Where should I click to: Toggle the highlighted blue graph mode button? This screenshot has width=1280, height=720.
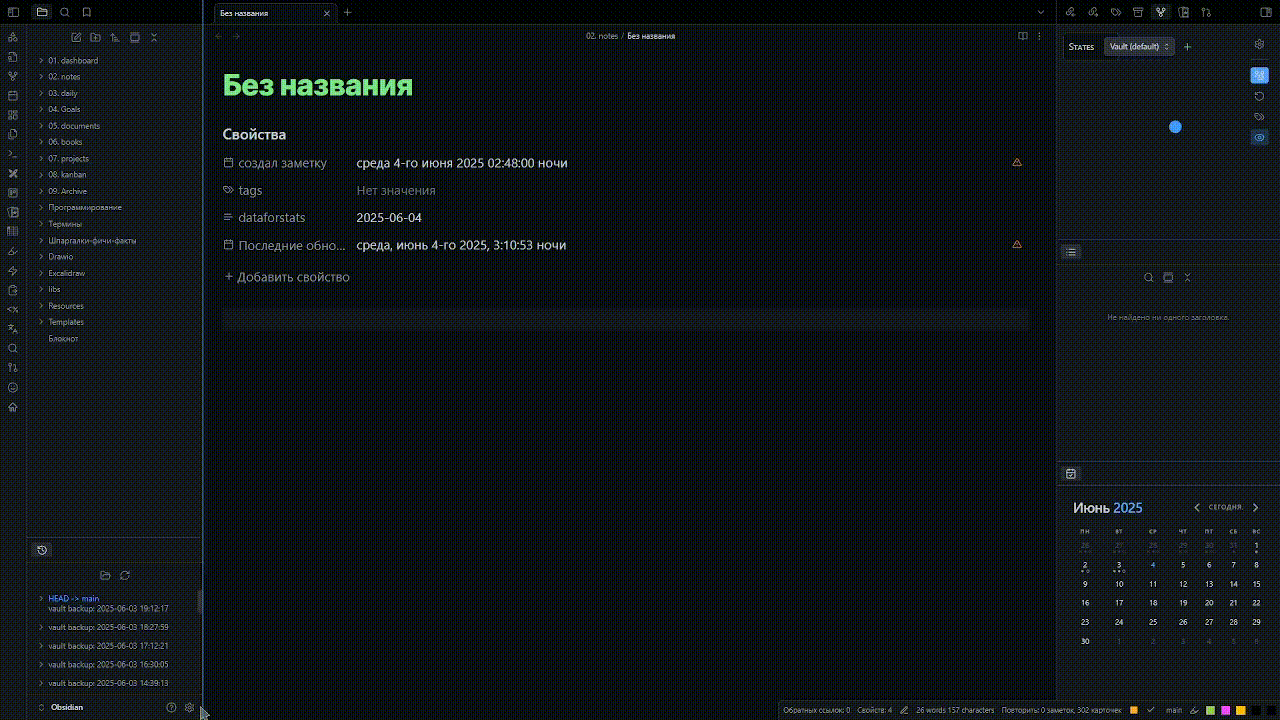[1259, 76]
